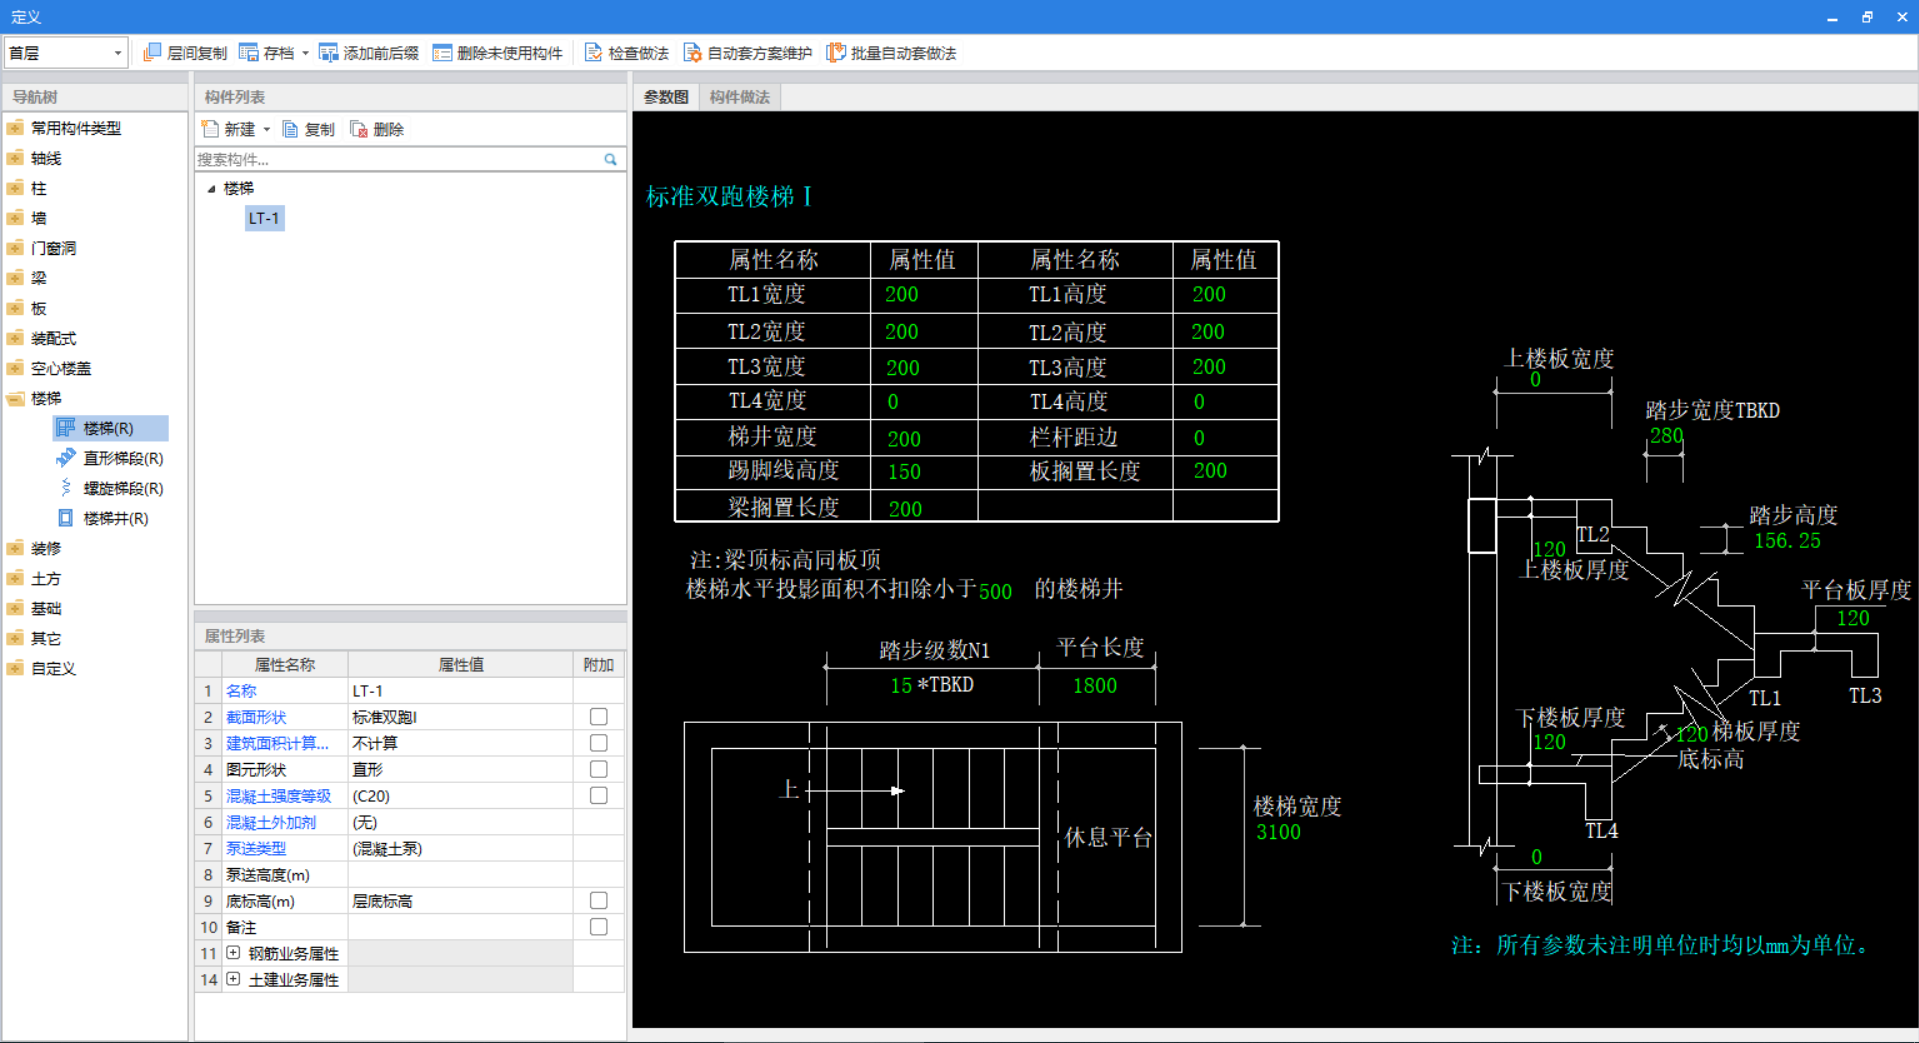1919x1043 pixels.
Task: Click the 梯井宽度 value 200
Action: point(904,439)
